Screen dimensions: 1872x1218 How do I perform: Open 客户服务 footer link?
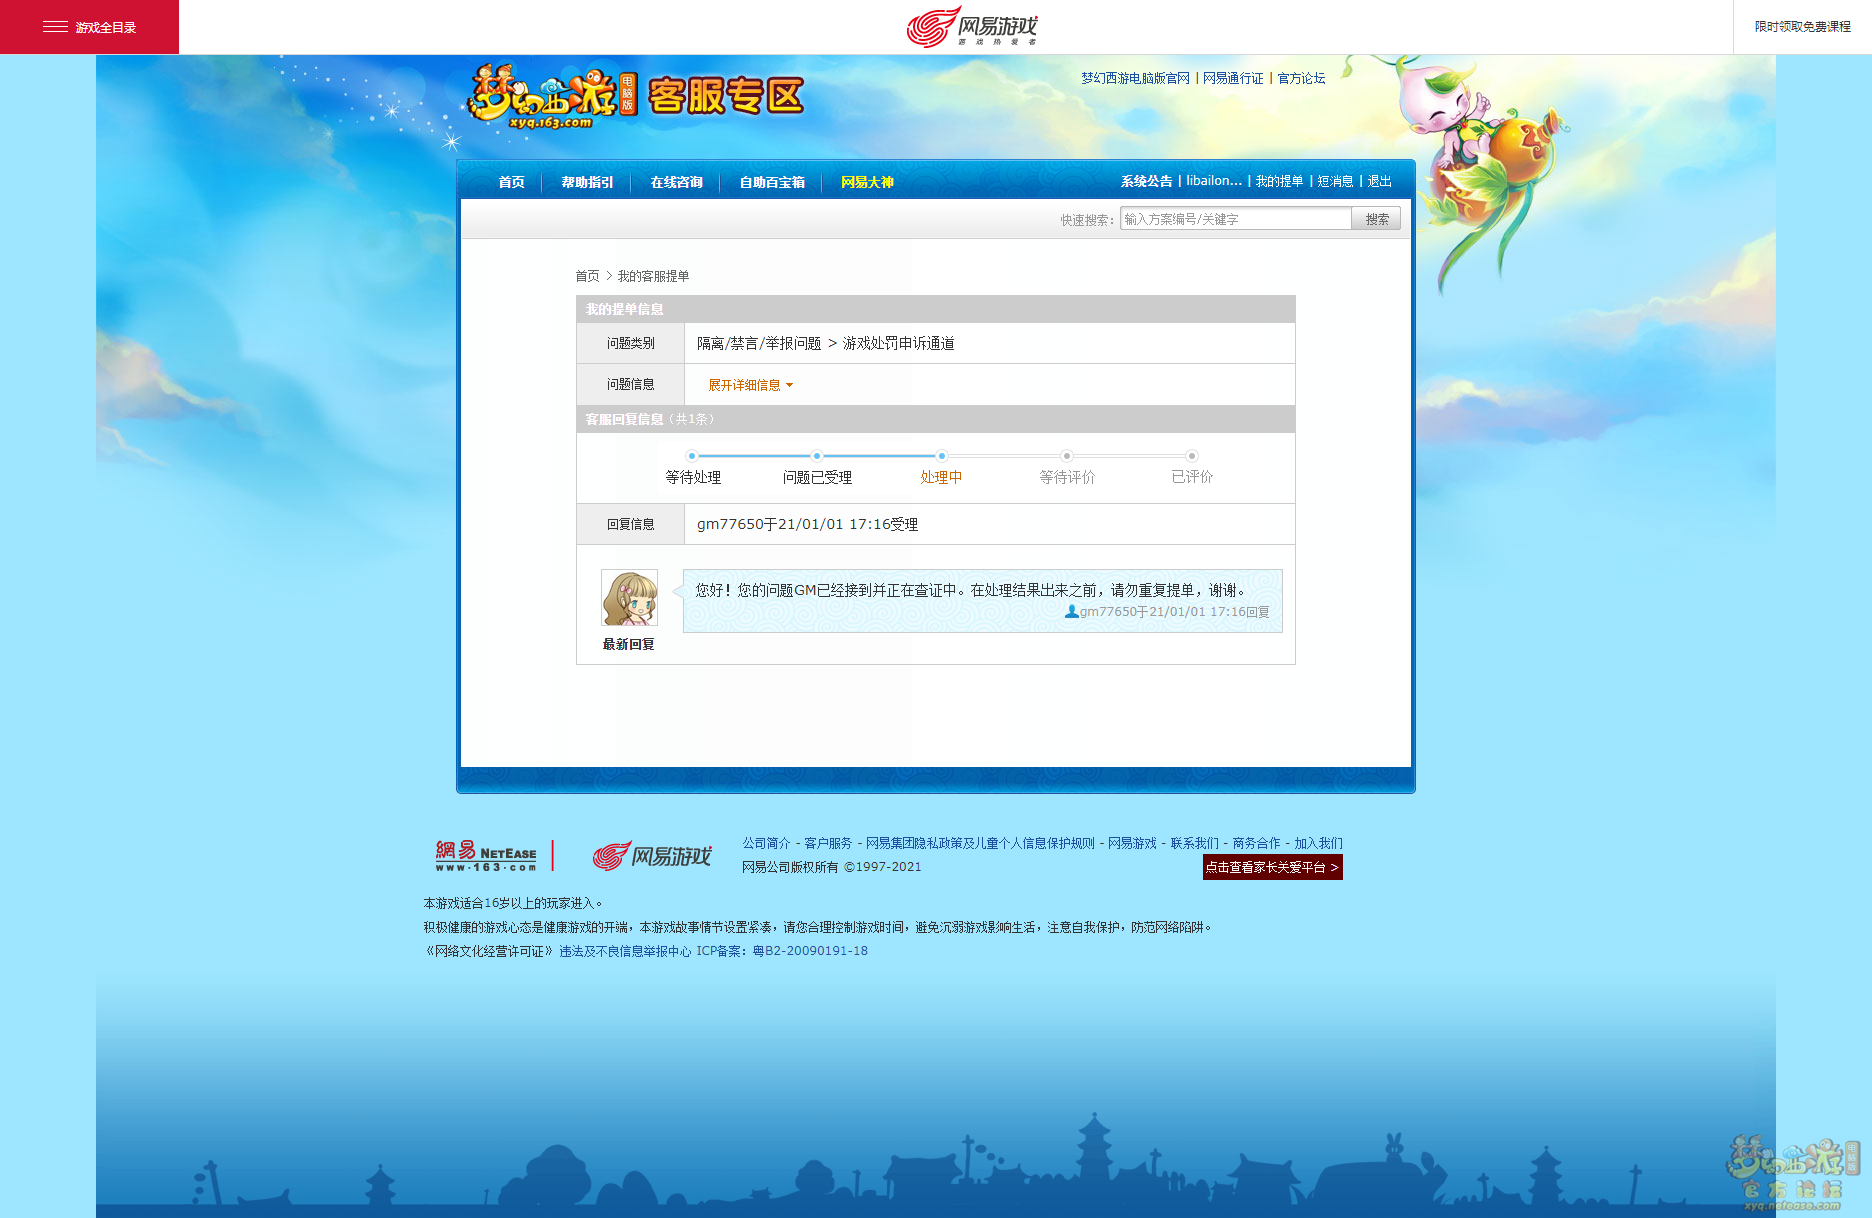tap(828, 843)
